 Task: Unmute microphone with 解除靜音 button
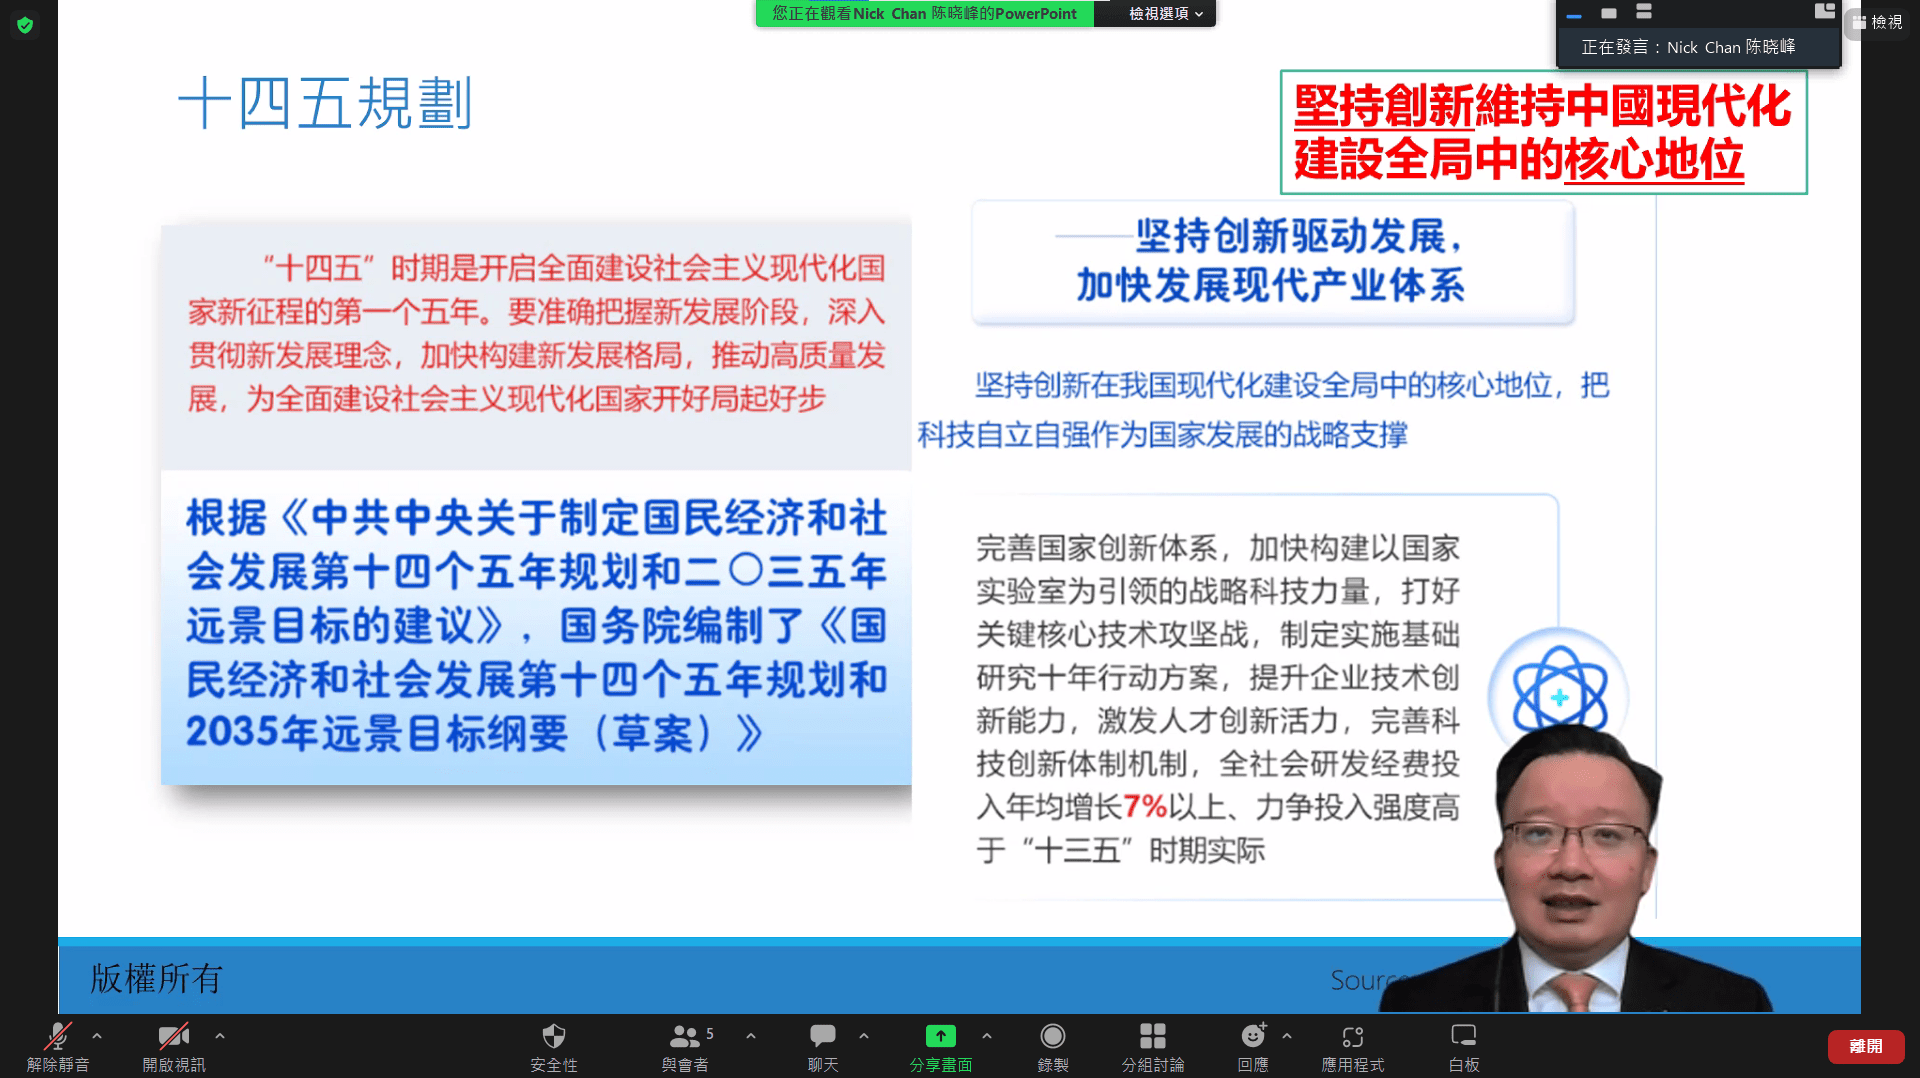[x=58, y=1036]
